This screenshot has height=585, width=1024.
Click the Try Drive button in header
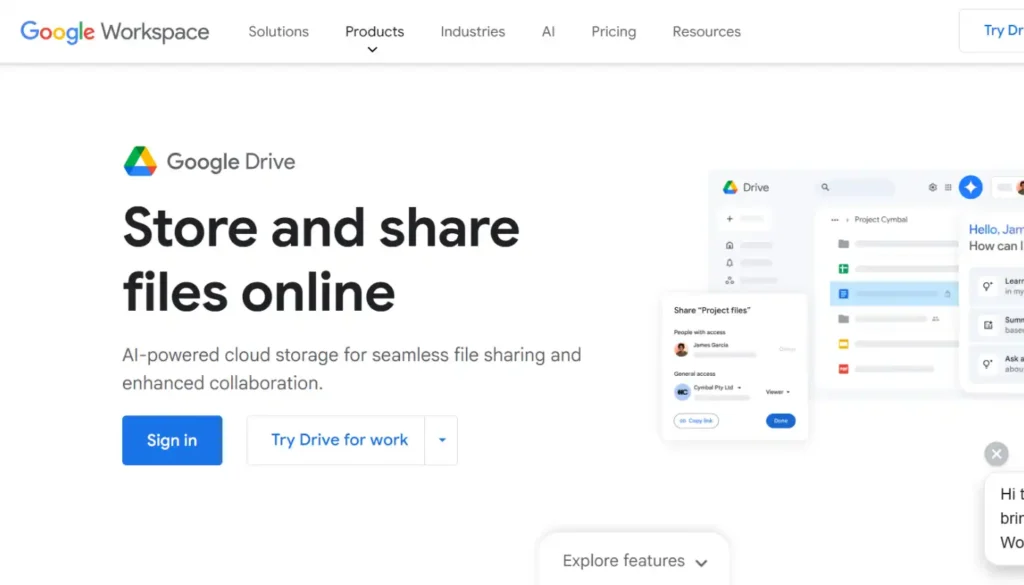coord(991,31)
